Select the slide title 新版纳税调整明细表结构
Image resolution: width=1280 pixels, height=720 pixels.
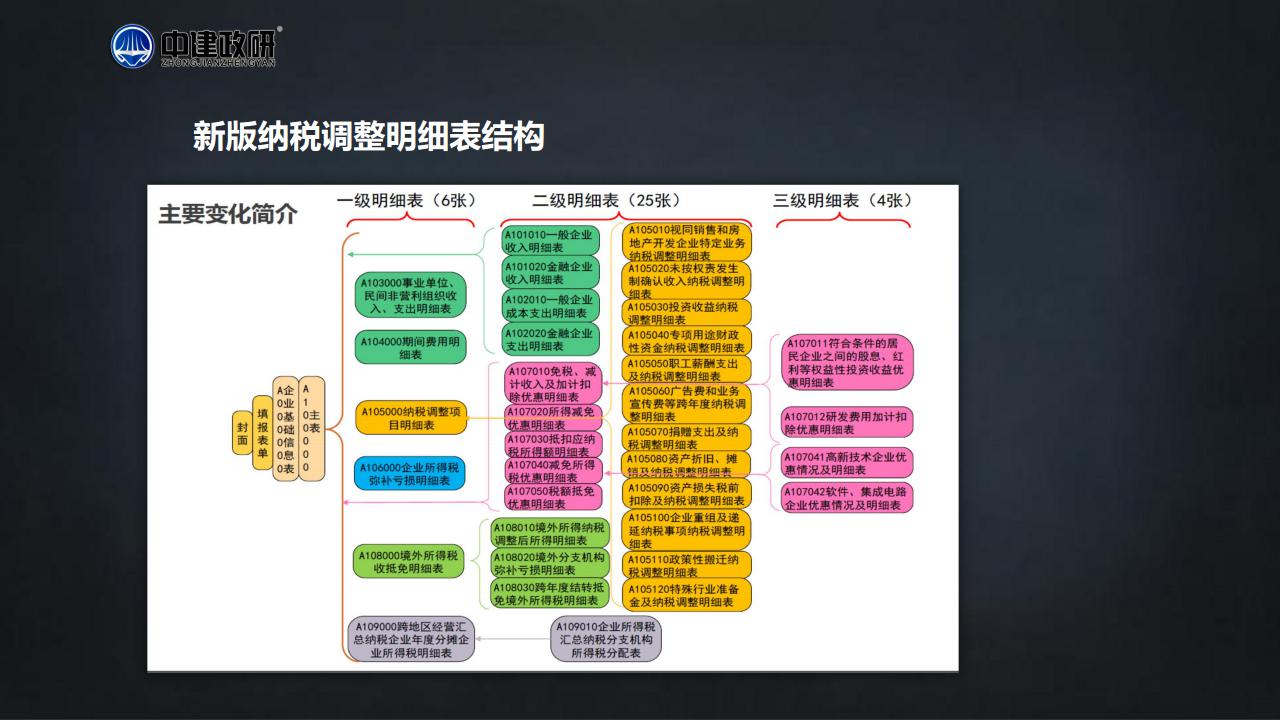368,137
